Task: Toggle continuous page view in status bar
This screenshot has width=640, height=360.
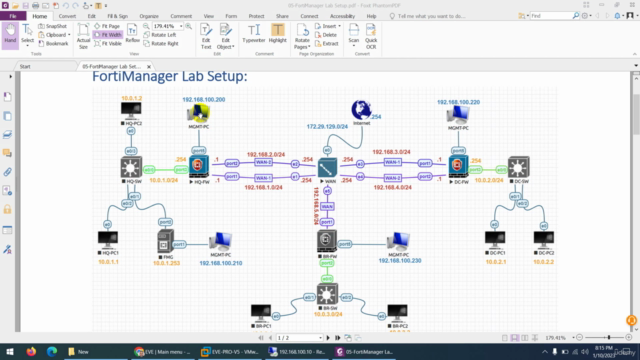Action: [515, 338]
